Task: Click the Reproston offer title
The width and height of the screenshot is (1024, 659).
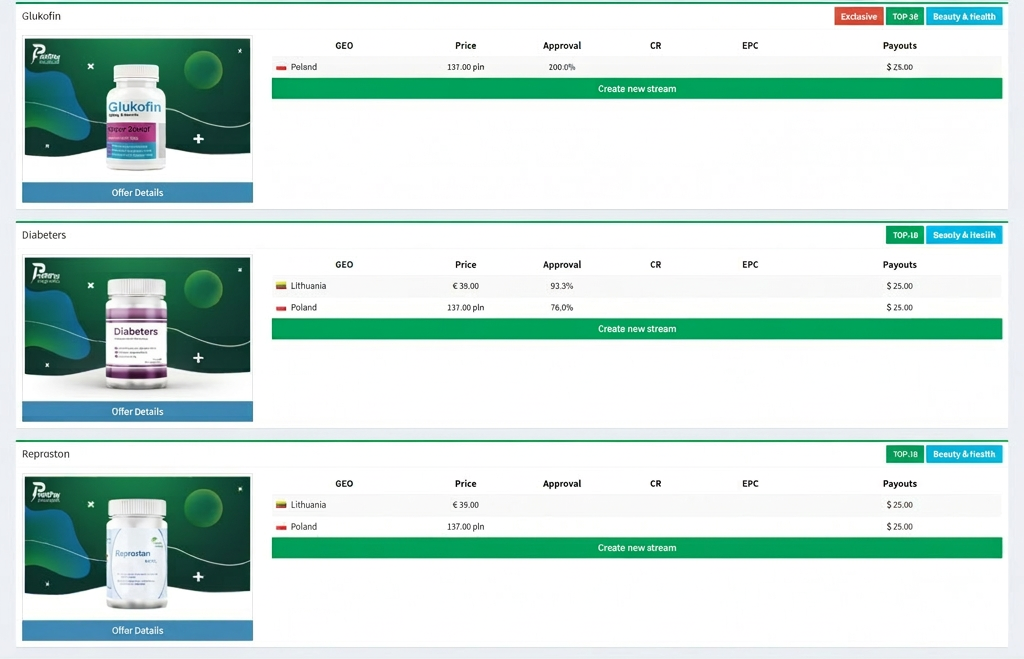Action: point(46,453)
